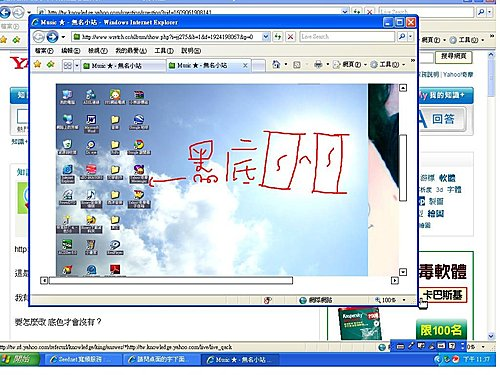The height and width of the screenshot is (375, 500).
Task: Switch to the first Music ★ 無名小站 tab
Action: (123, 66)
